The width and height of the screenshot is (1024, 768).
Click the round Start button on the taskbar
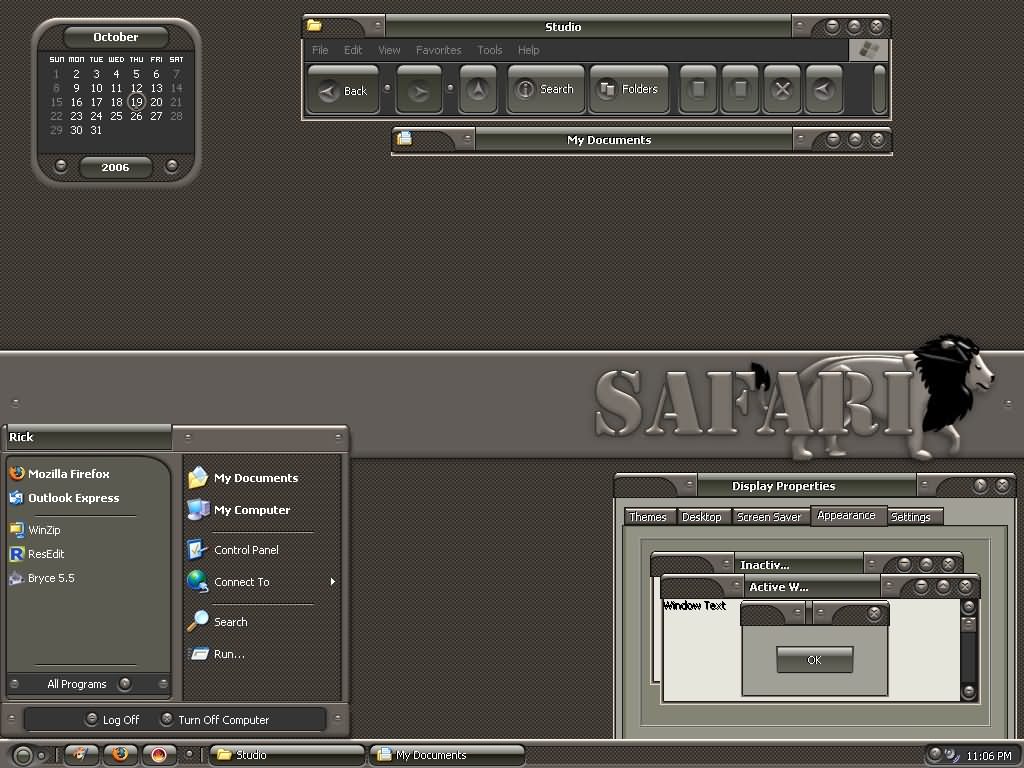pyautogui.click(x=22, y=756)
